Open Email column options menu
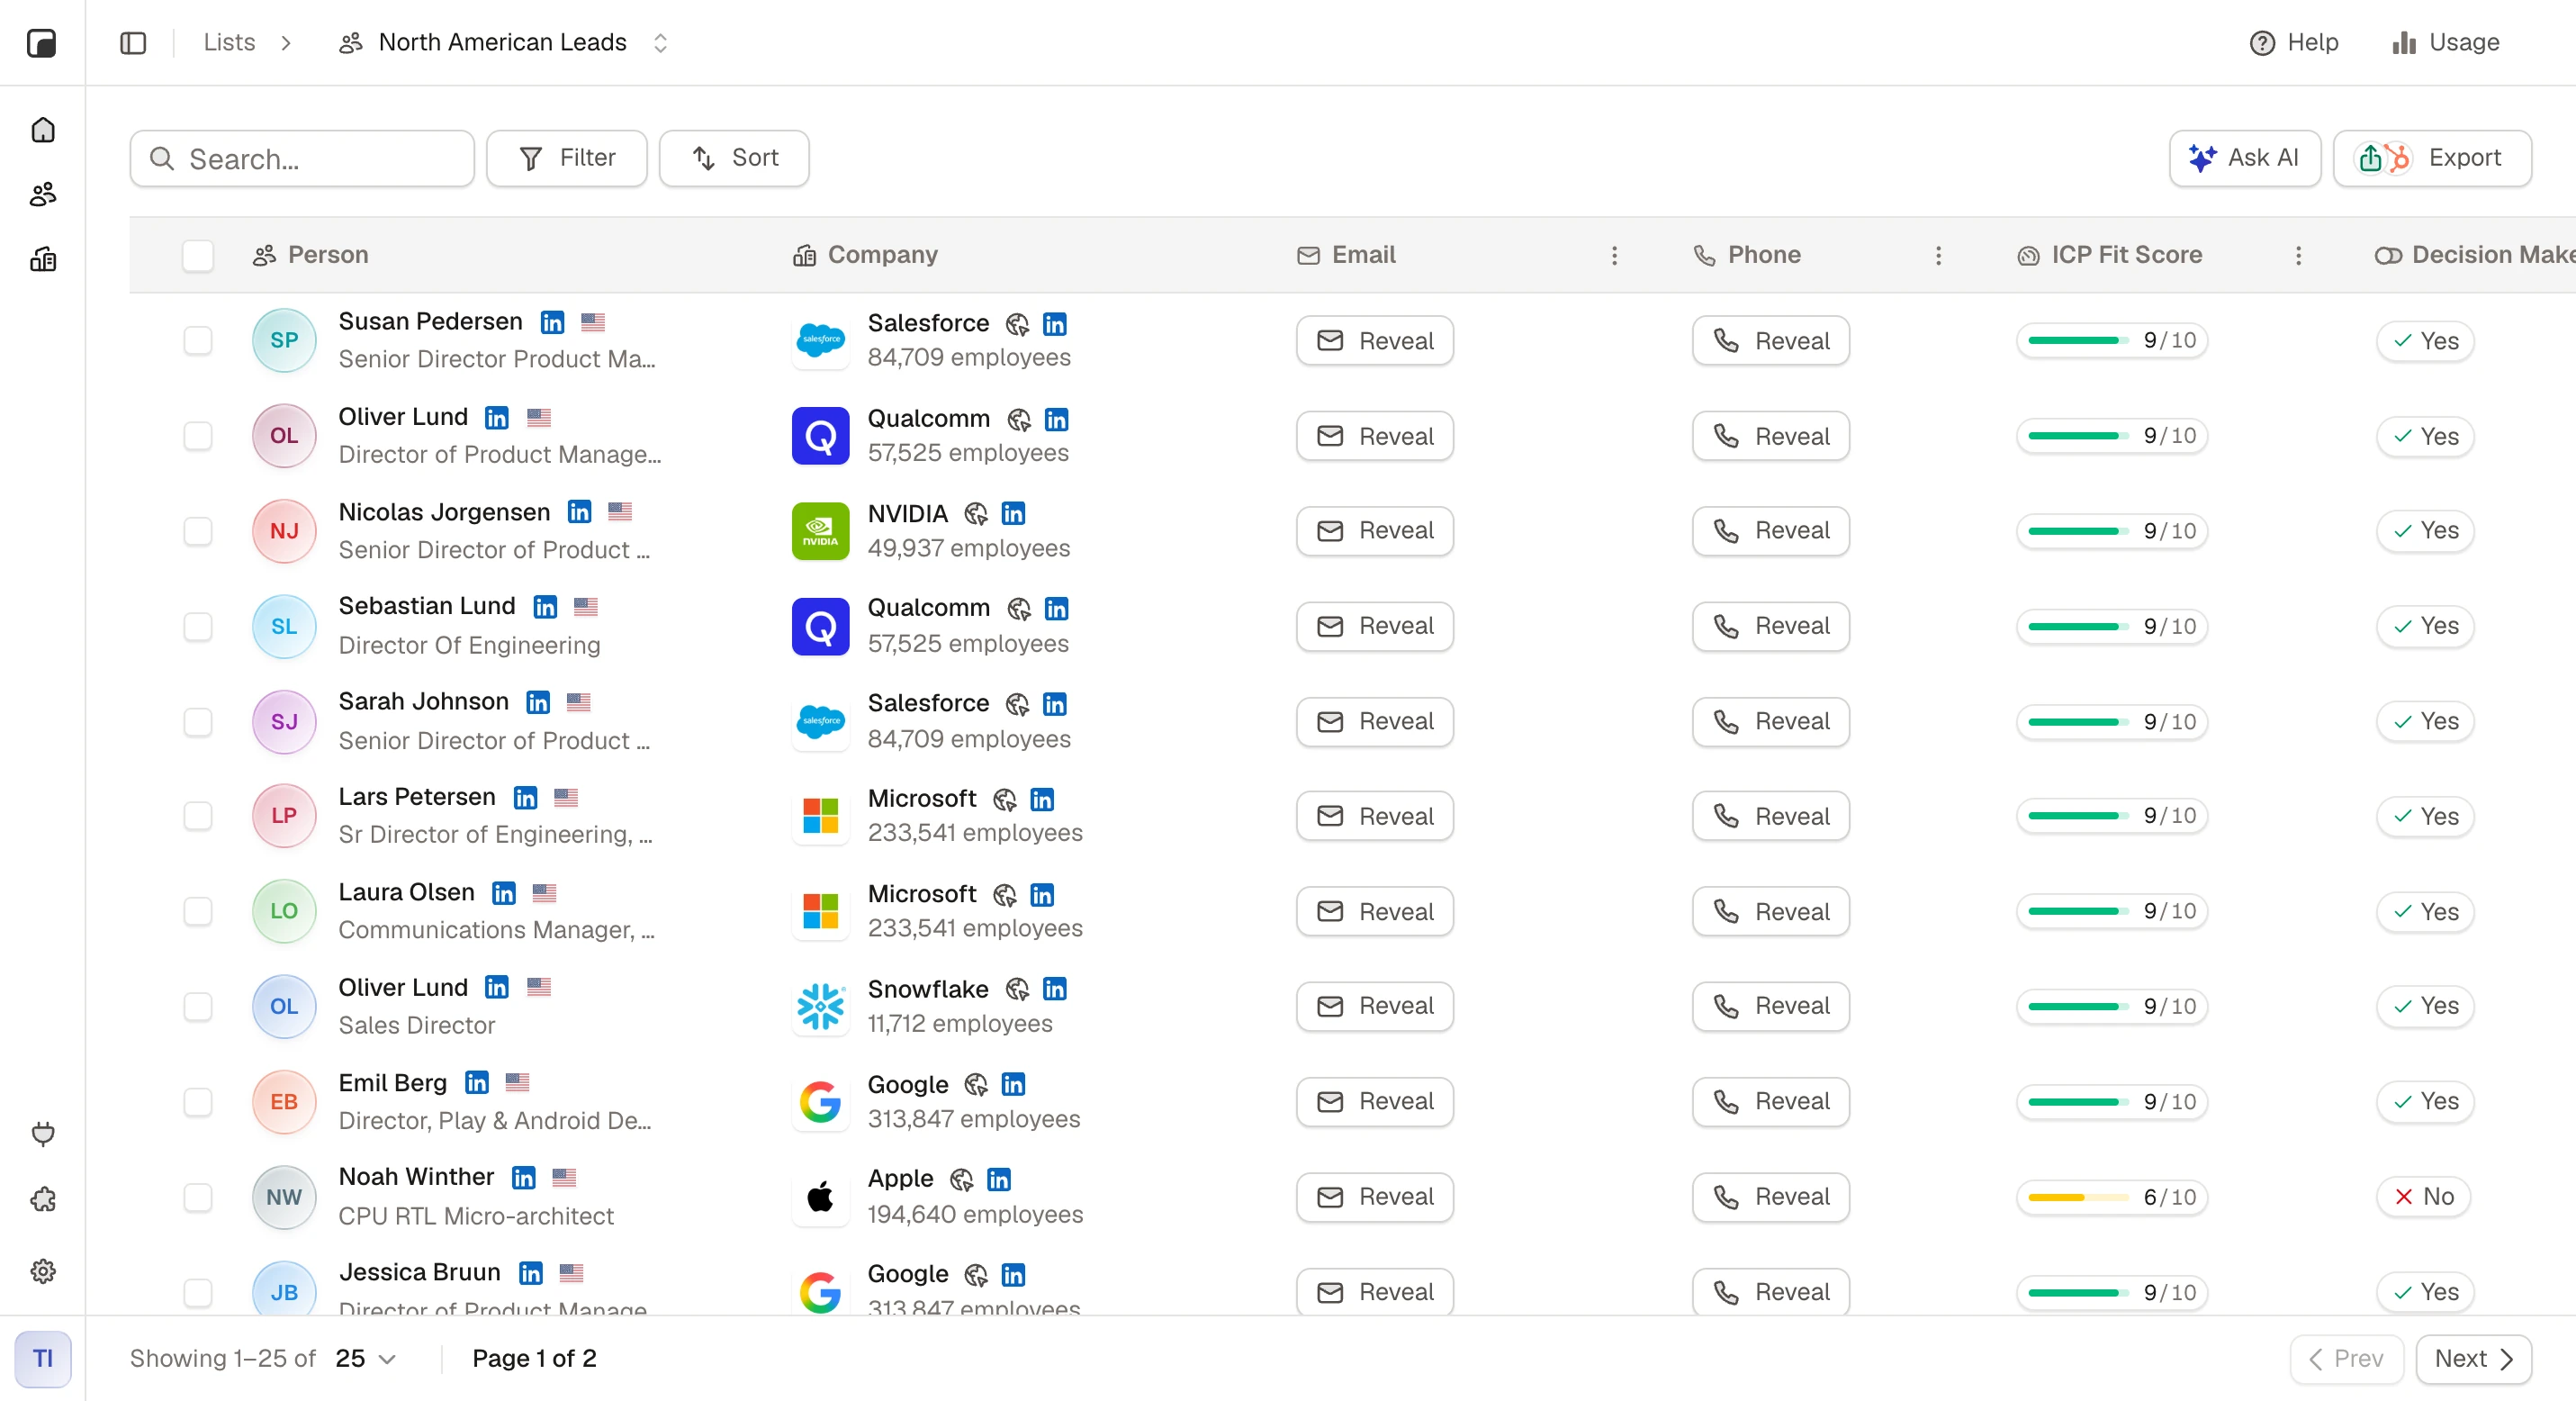This screenshot has width=2576, height=1401. [x=1614, y=256]
